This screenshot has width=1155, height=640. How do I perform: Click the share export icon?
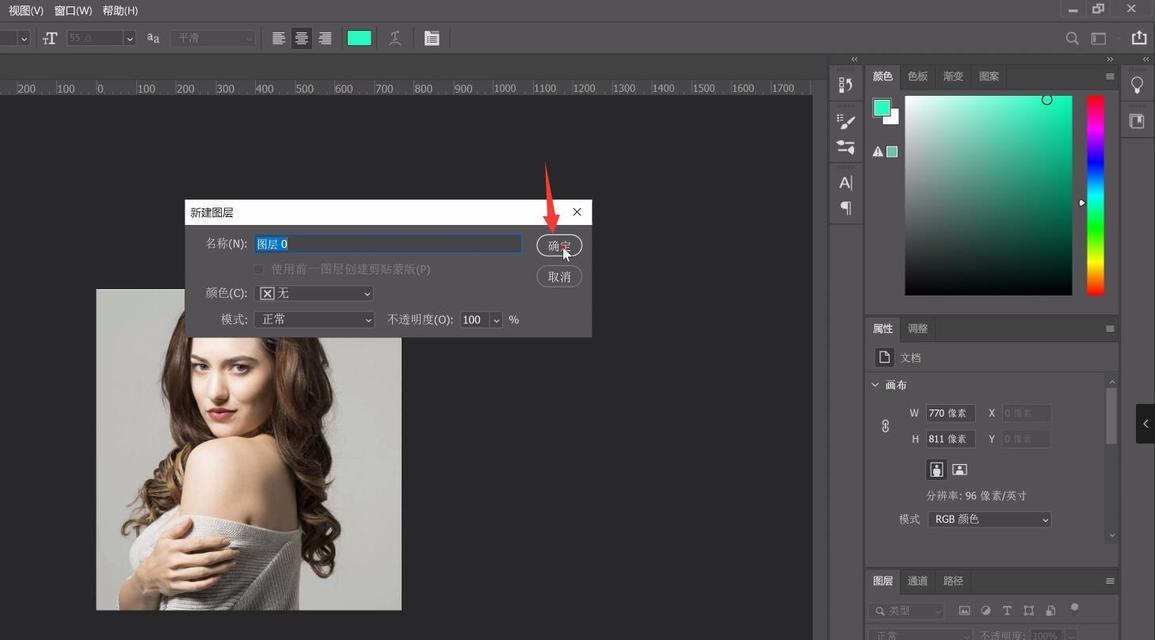[x=1139, y=38]
